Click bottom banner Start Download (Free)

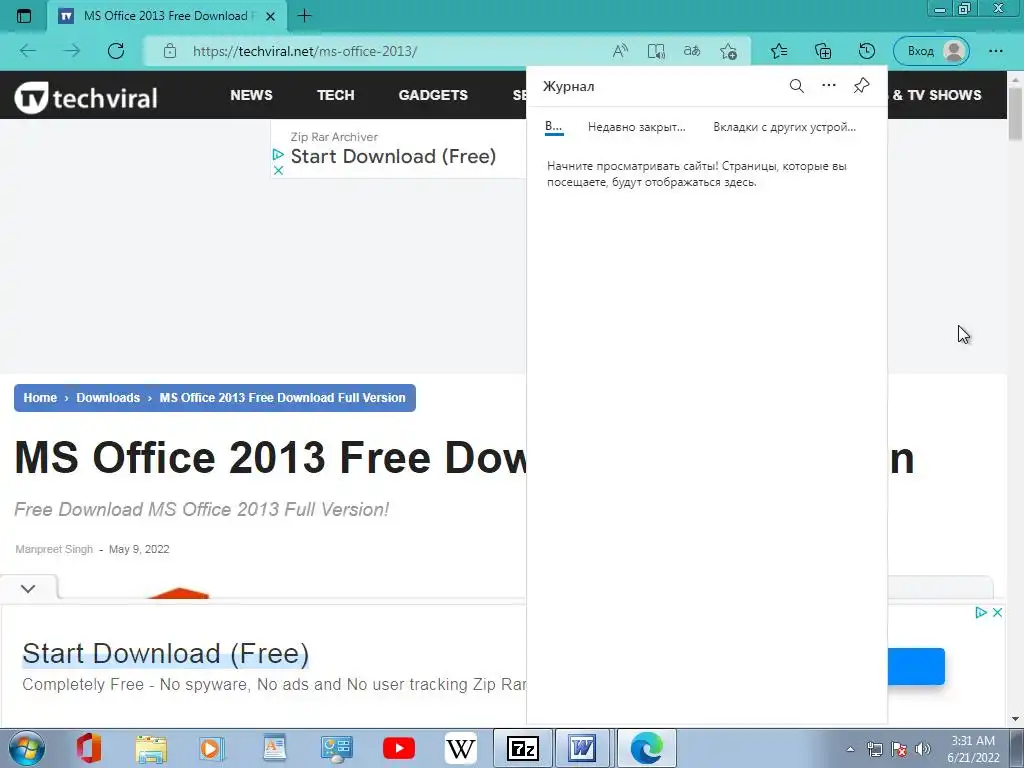165,654
